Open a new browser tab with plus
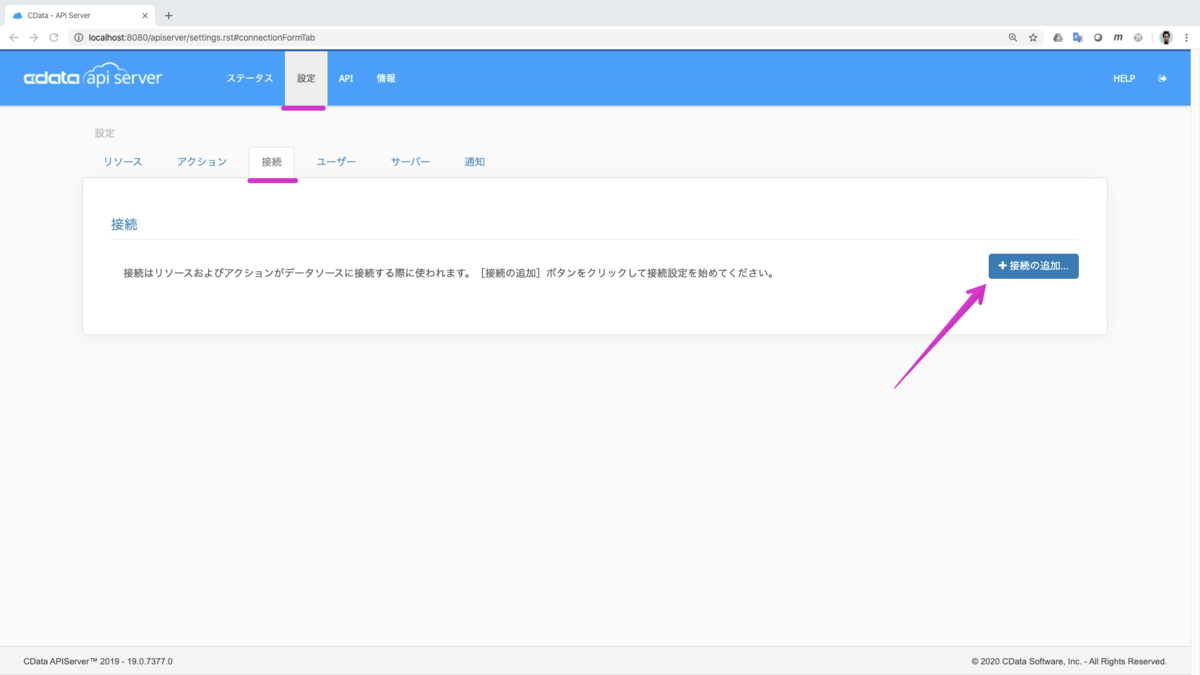The width and height of the screenshot is (1200, 675). click(168, 15)
